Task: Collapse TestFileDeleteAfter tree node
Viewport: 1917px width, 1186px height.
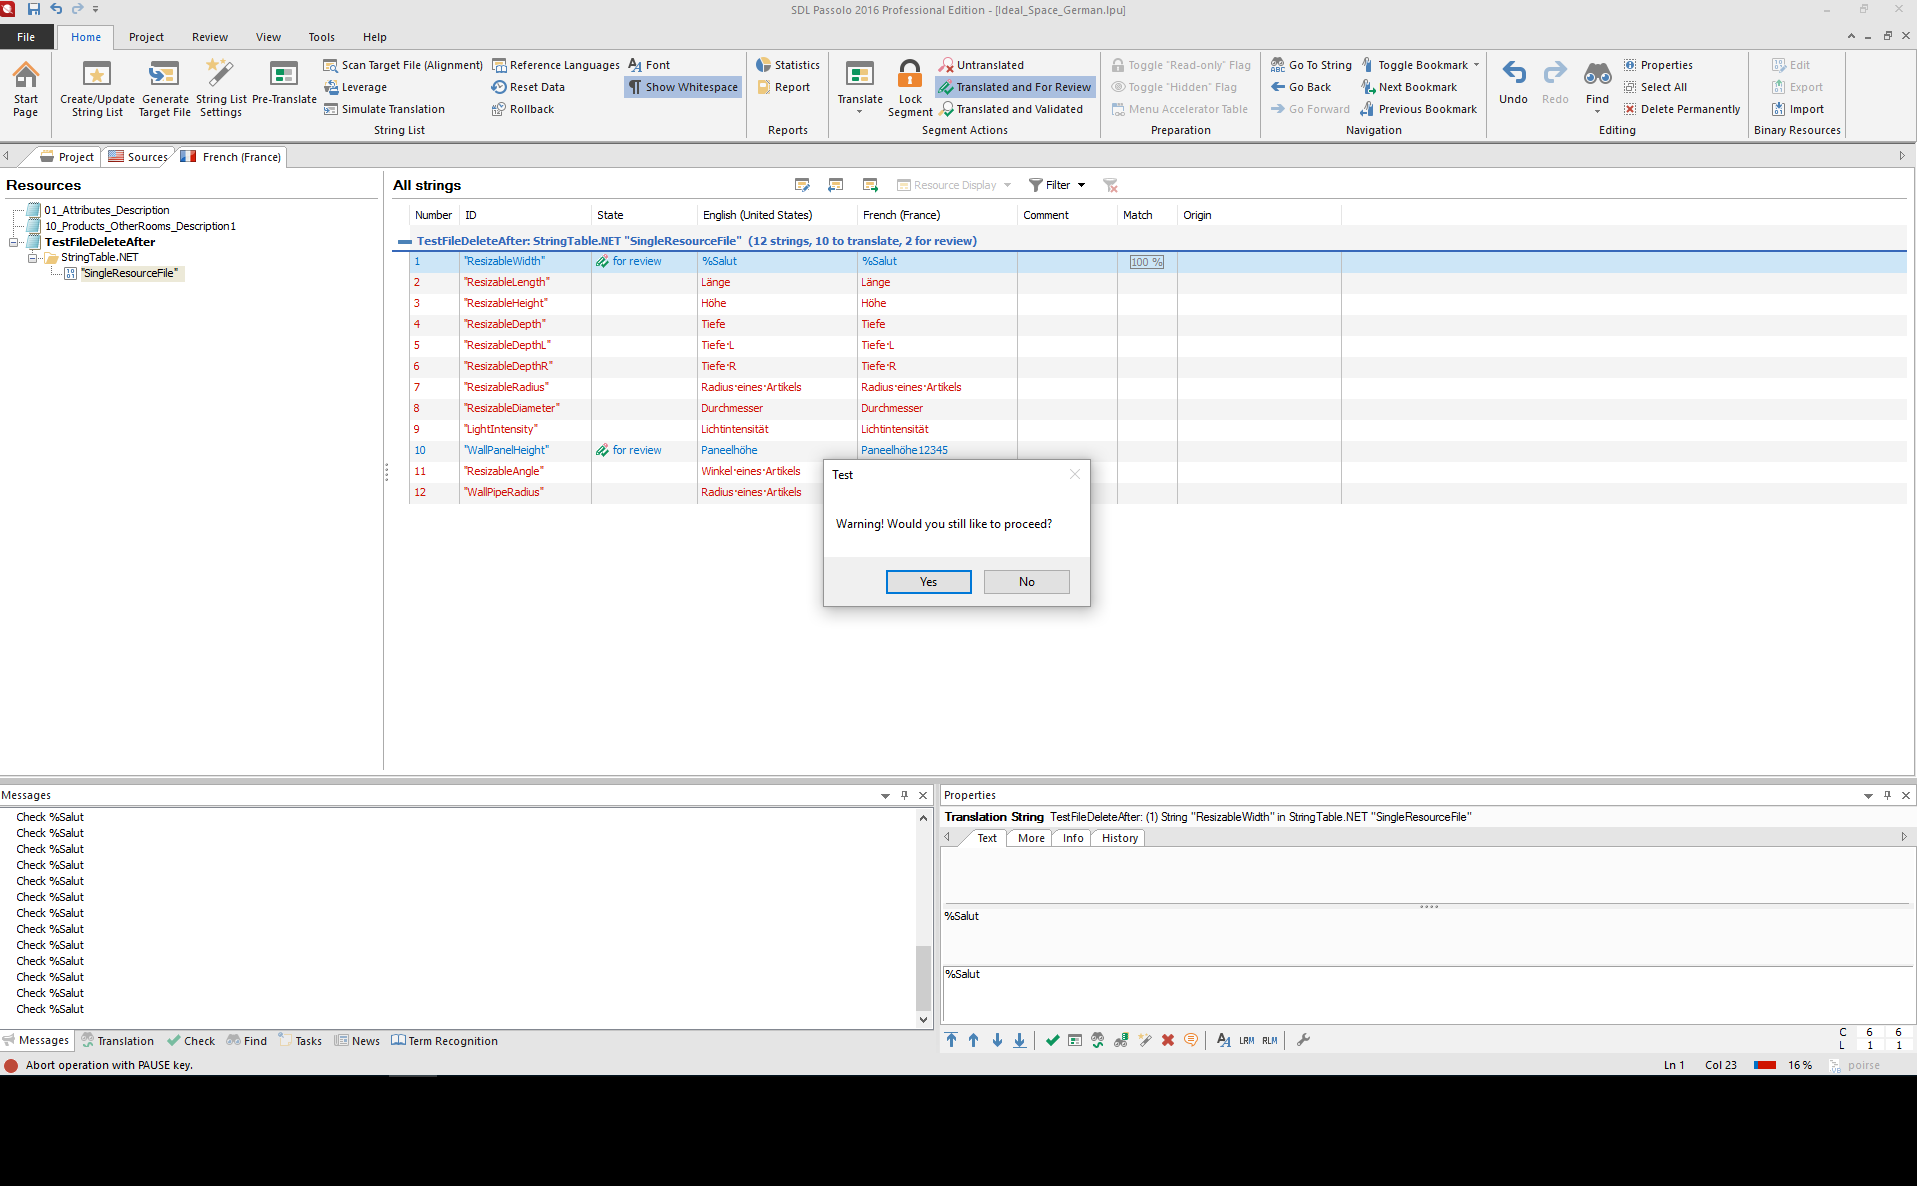Action: coord(14,242)
